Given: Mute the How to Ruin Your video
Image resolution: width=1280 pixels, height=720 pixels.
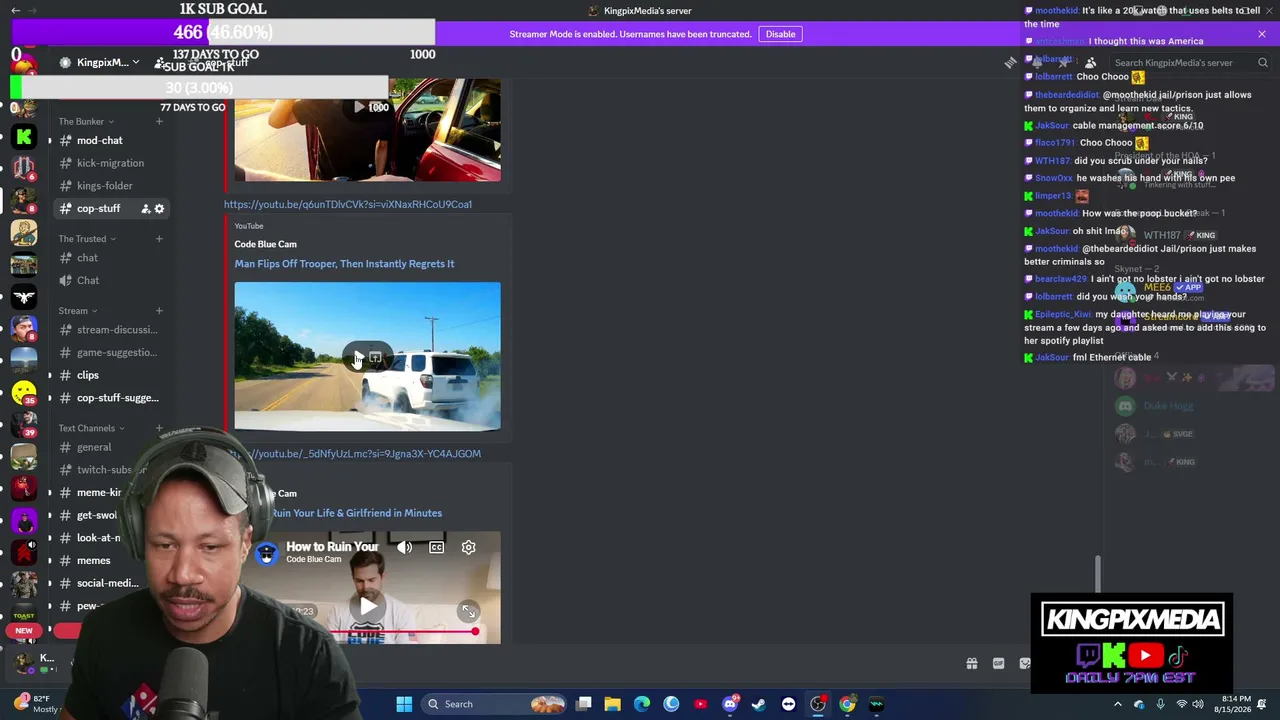Looking at the screenshot, I should click(x=404, y=547).
